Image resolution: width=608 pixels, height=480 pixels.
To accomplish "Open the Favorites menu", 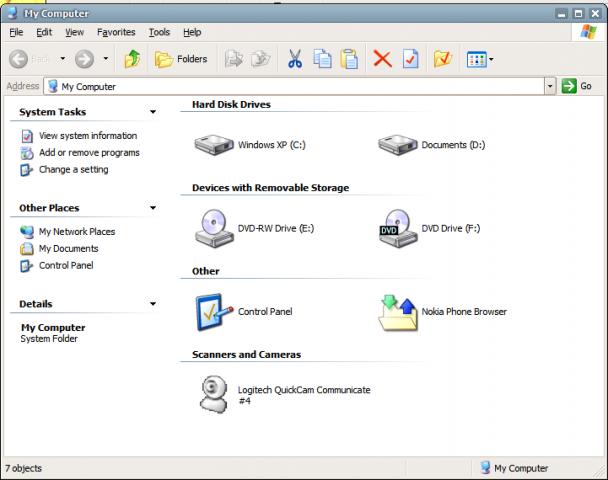I will tap(116, 32).
